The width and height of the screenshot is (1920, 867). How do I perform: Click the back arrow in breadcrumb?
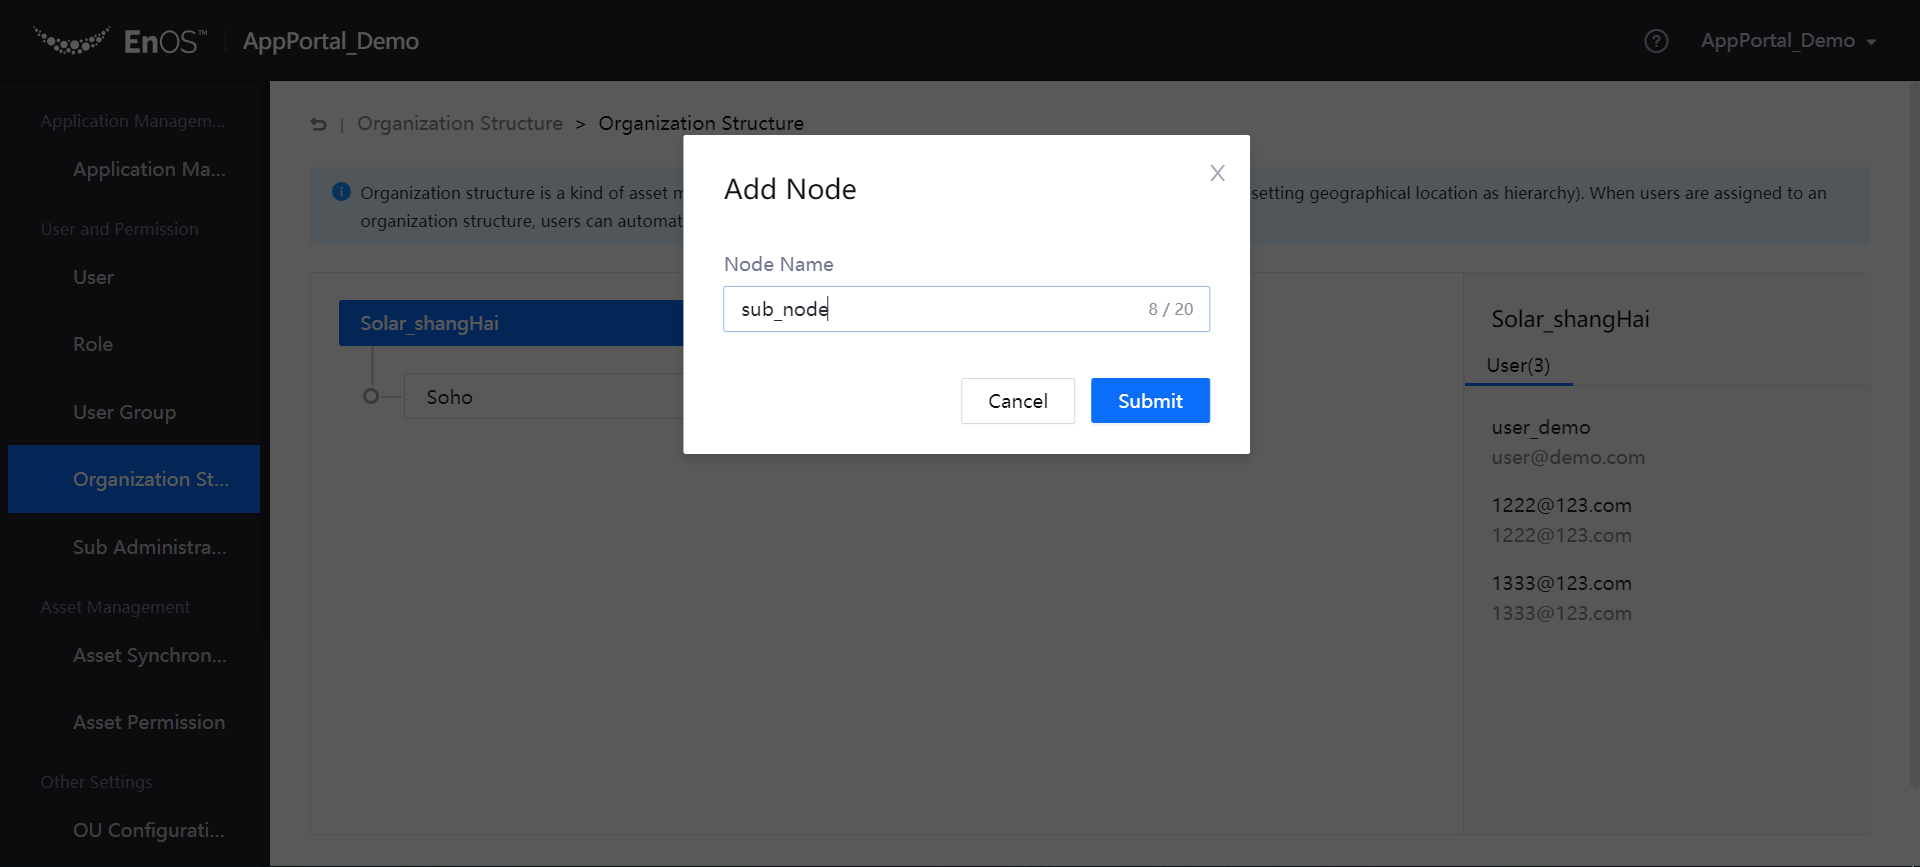pos(318,124)
